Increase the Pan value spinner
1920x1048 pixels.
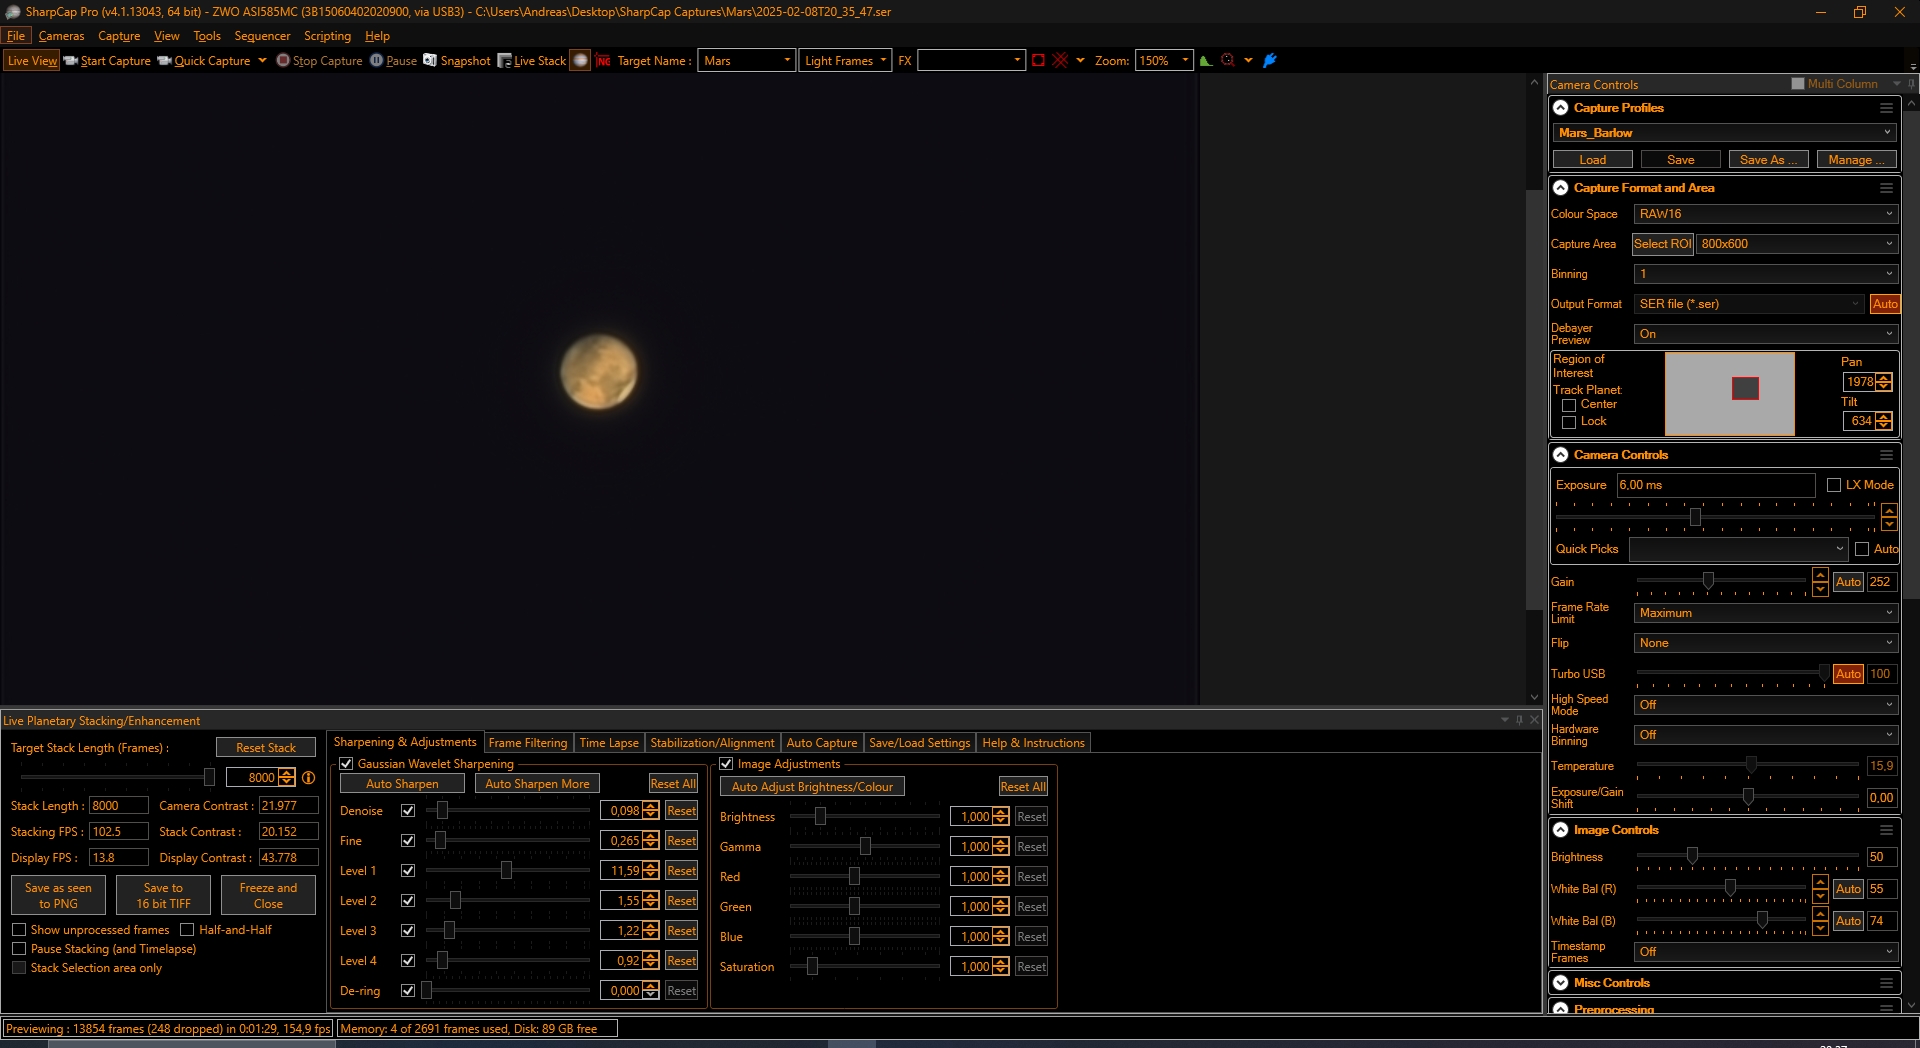point(1884,378)
